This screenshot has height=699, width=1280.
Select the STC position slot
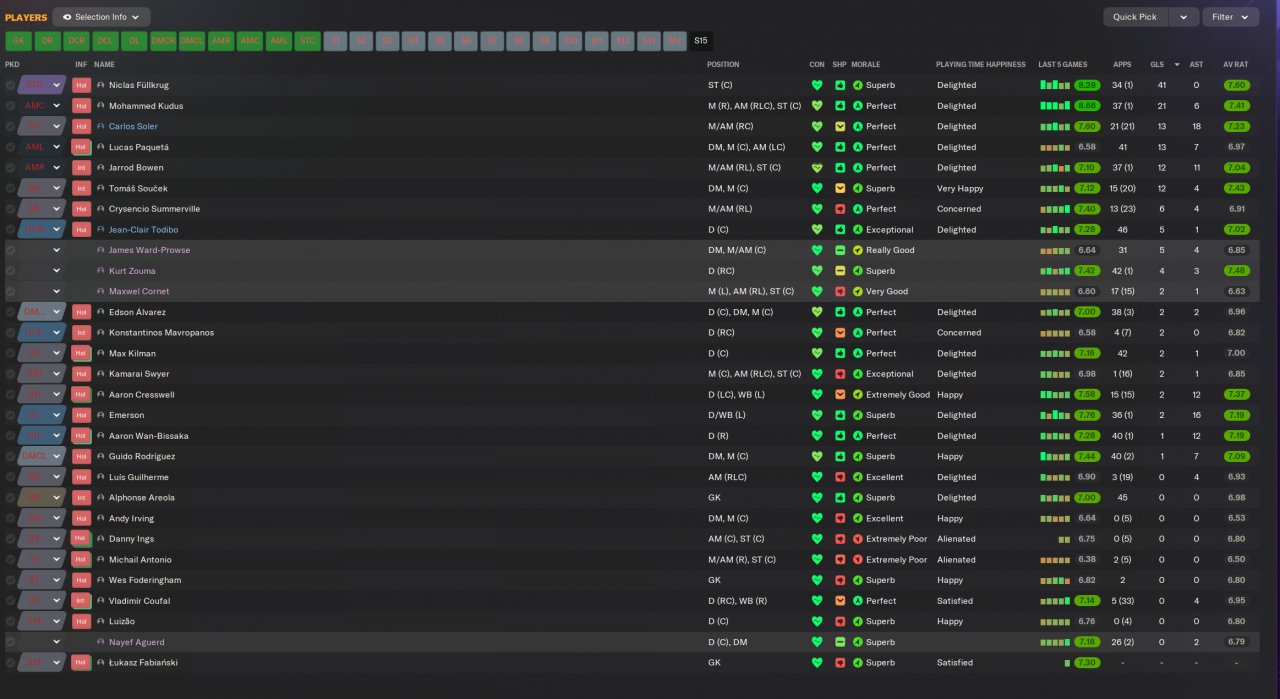tap(308, 41)
